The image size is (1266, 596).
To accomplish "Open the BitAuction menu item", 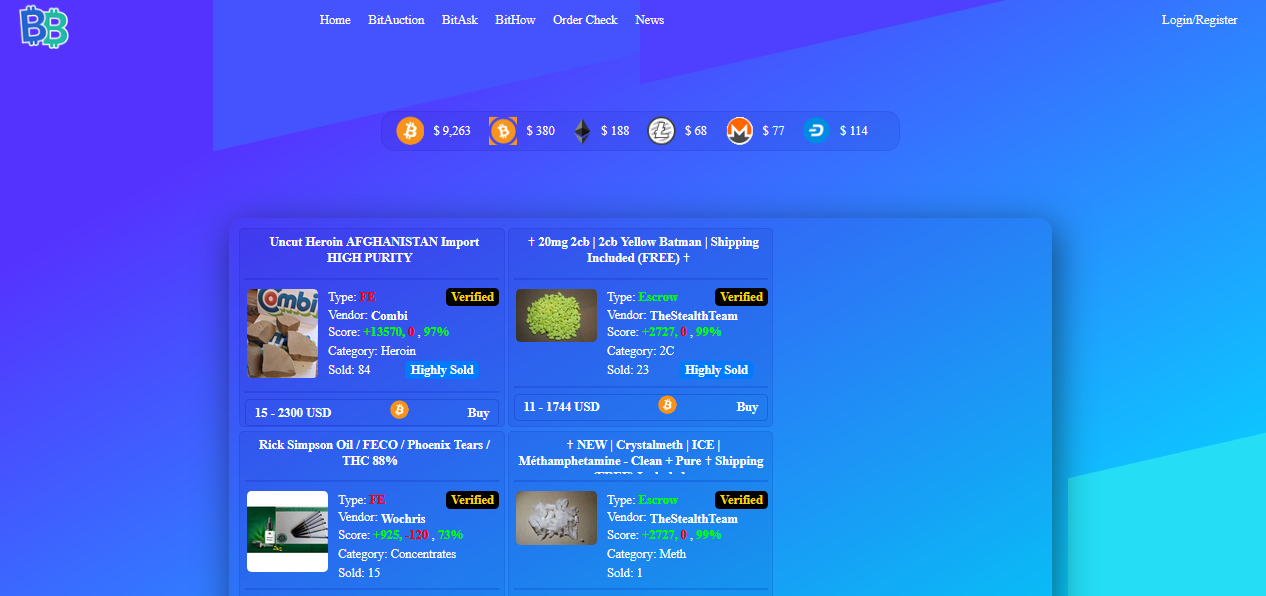I will click(396, 20).
